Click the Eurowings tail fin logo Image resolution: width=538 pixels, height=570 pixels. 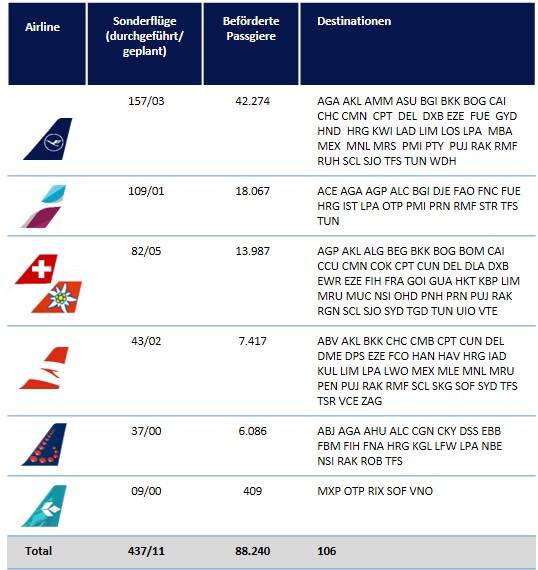pos(44,206)
